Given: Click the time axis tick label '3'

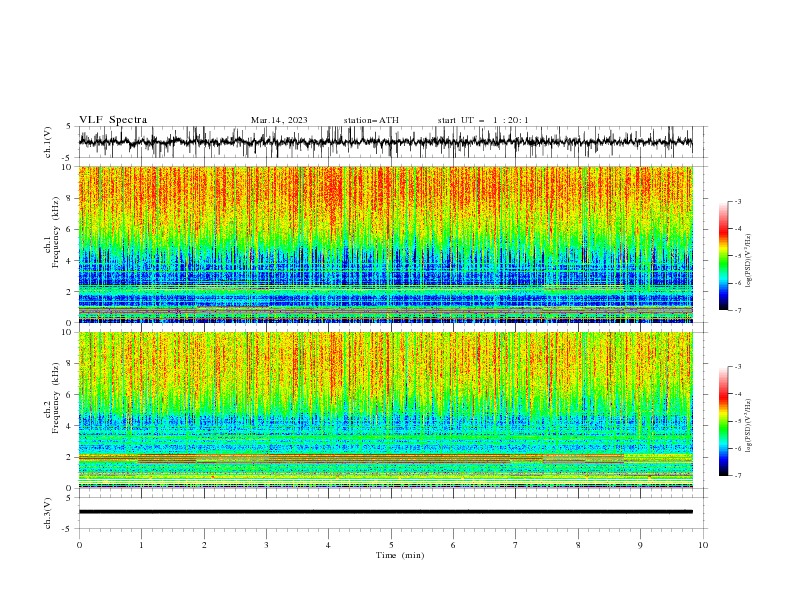Looking at the screenshot, I should (266, 545).
